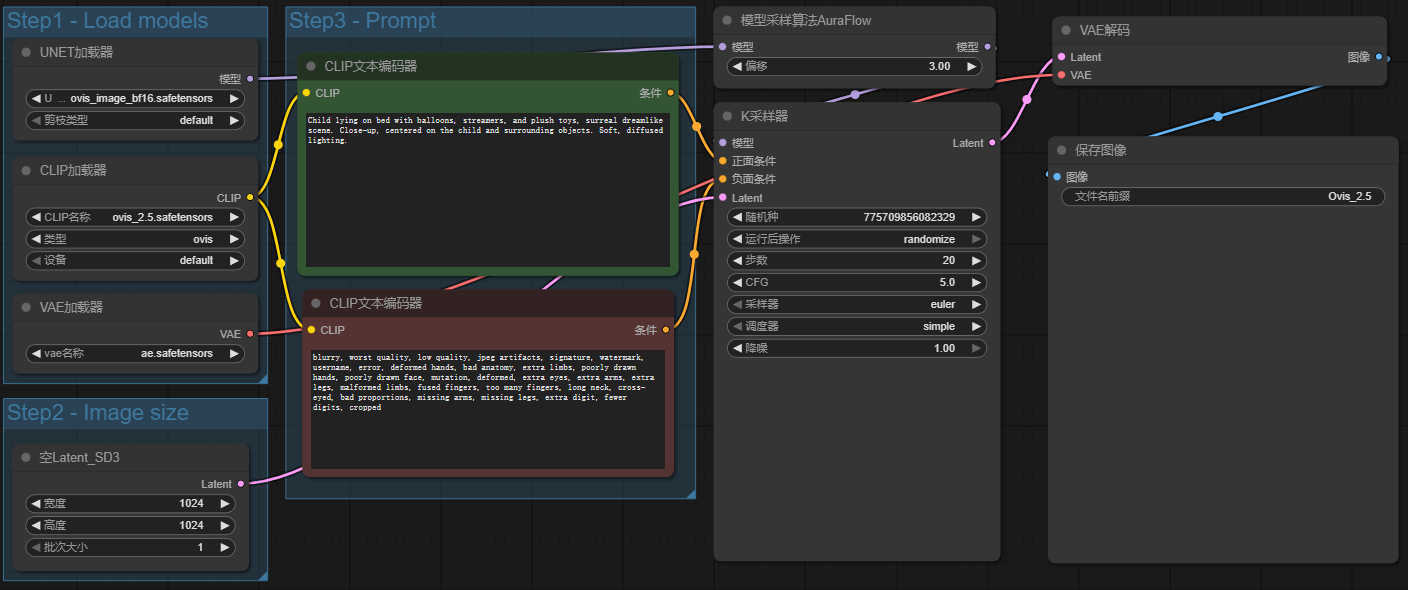
Task: Increase 批次大小 with its right arrow
Action: point(225,547)
